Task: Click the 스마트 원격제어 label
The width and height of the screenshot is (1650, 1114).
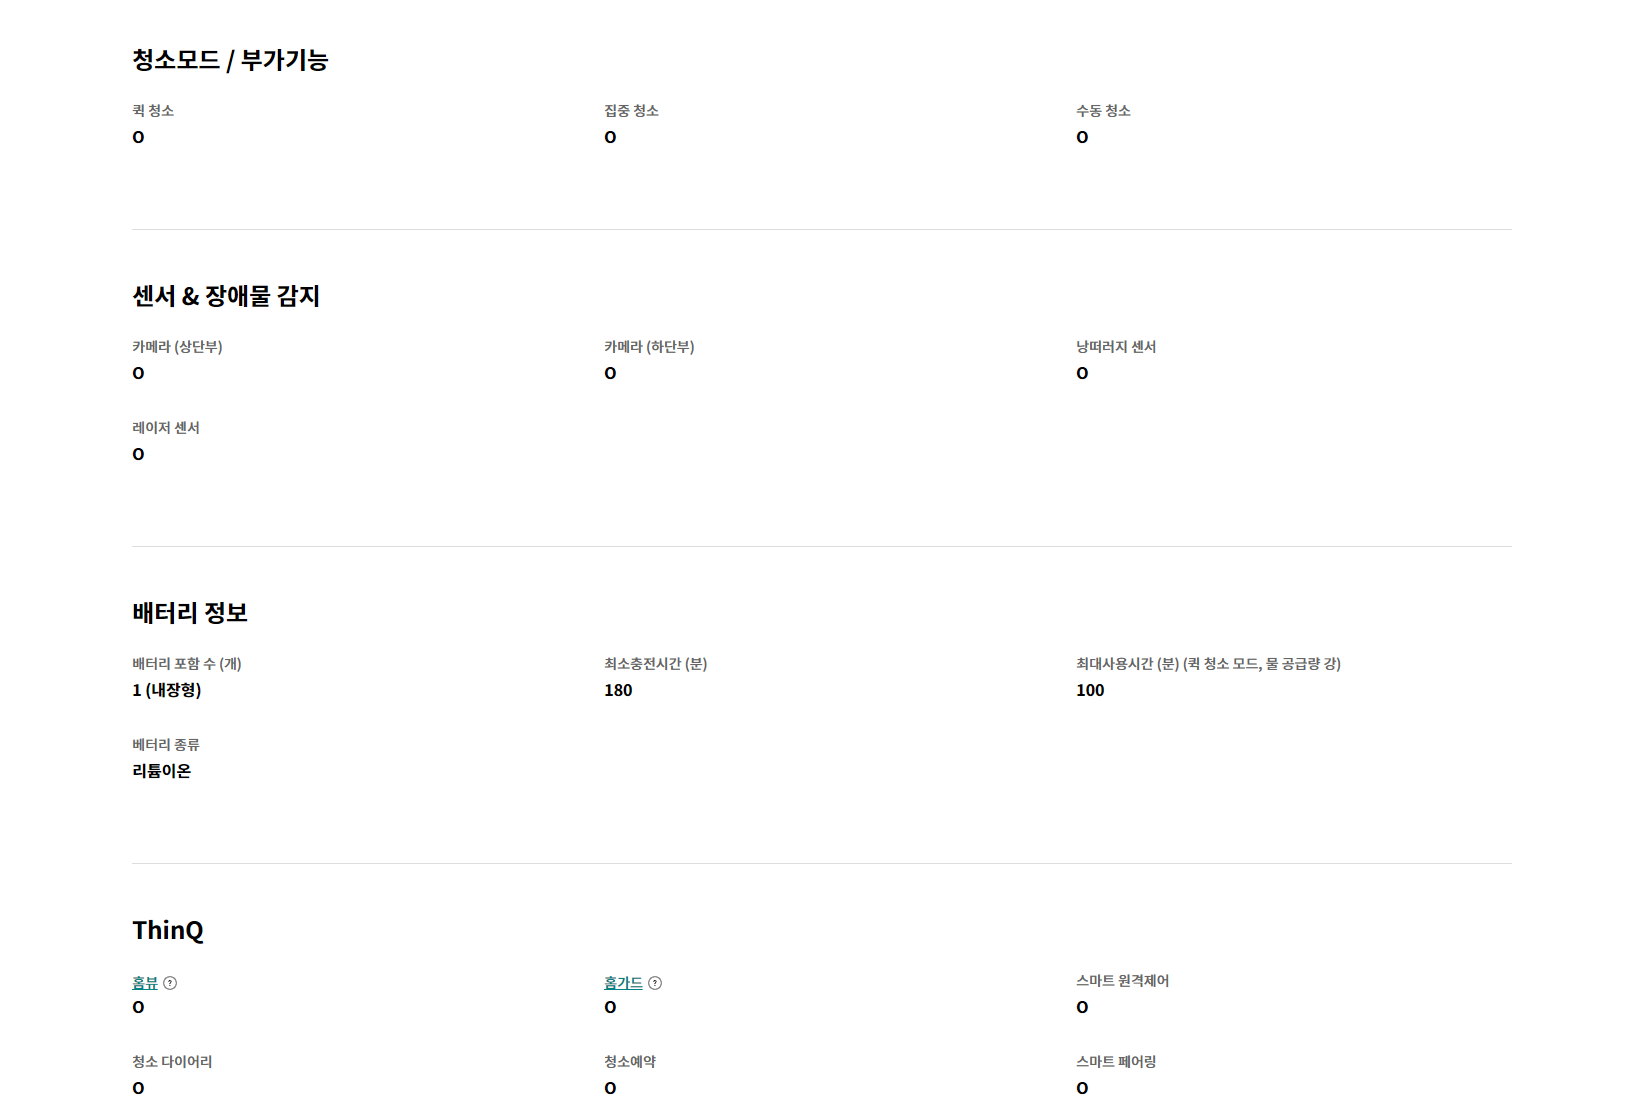Action: (1122, 981)
